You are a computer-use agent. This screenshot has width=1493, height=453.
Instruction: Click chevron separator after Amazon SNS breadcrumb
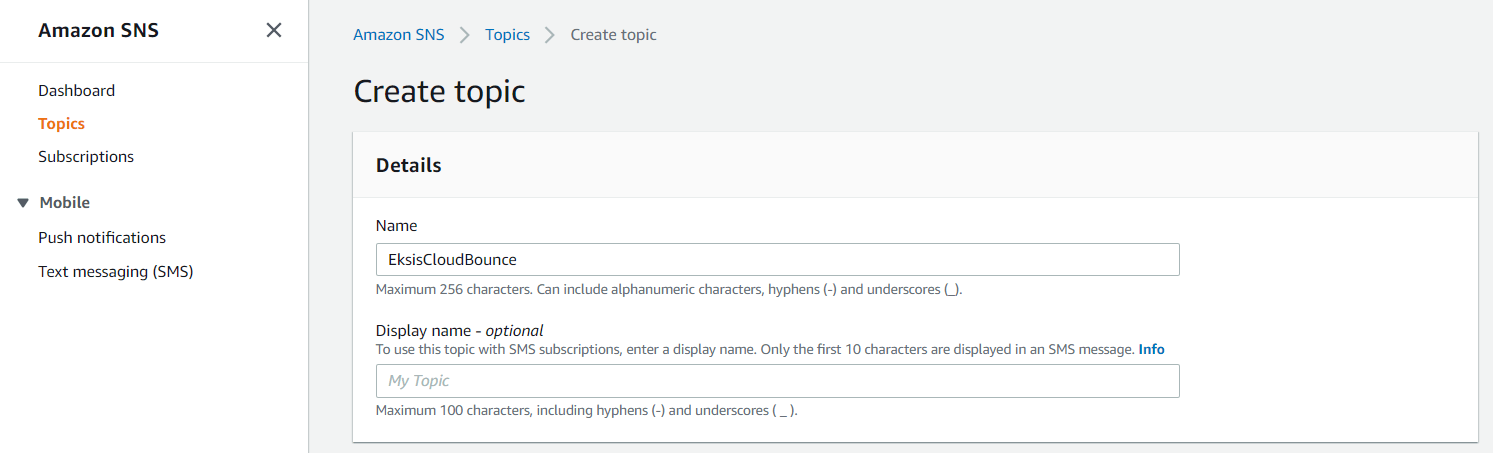tap(464, 35)
